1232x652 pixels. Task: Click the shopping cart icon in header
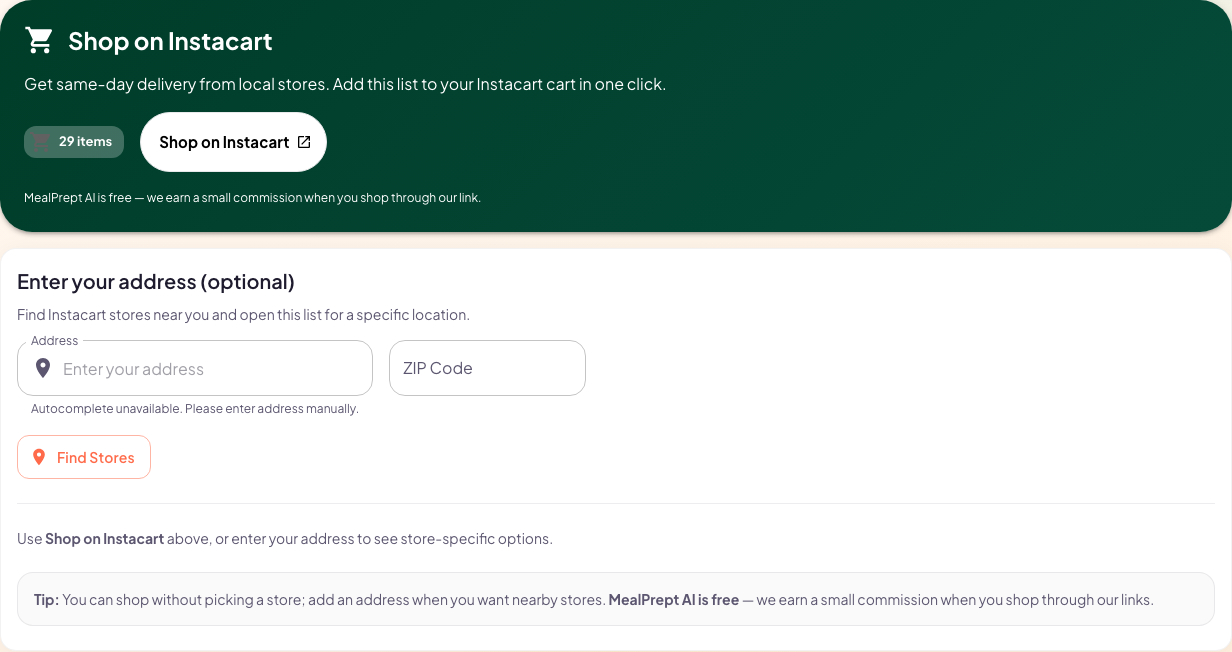(39, 41)
